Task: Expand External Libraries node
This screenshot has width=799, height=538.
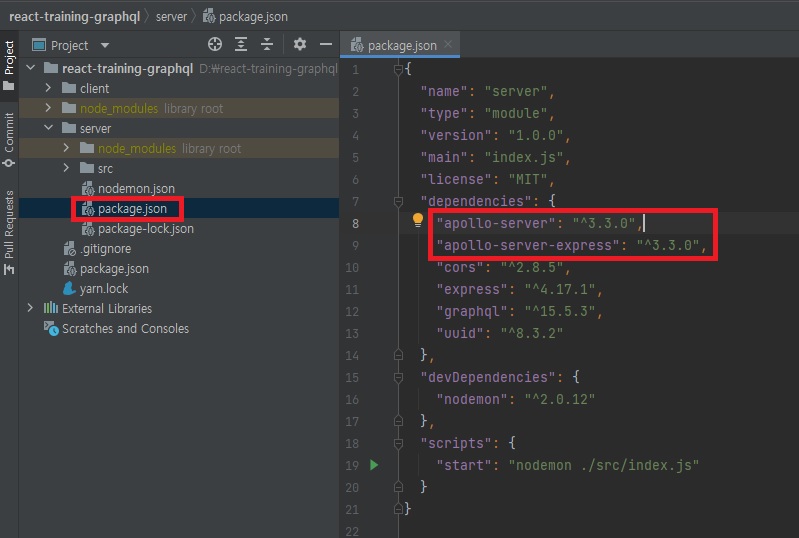Action: (30, 309)
